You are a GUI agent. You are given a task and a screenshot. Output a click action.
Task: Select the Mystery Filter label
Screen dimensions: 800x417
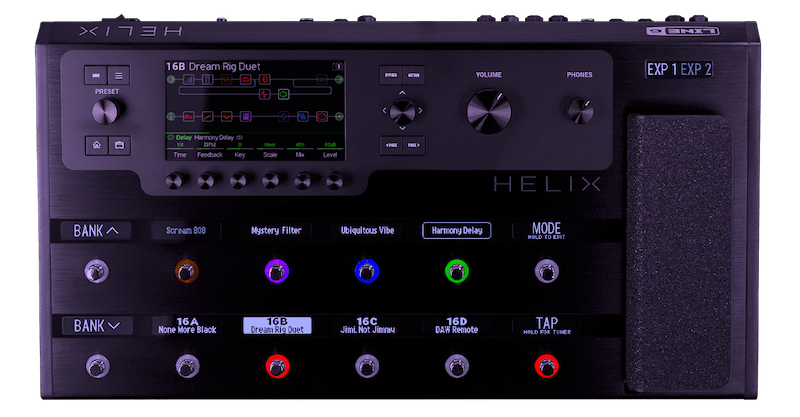[276, 231]
